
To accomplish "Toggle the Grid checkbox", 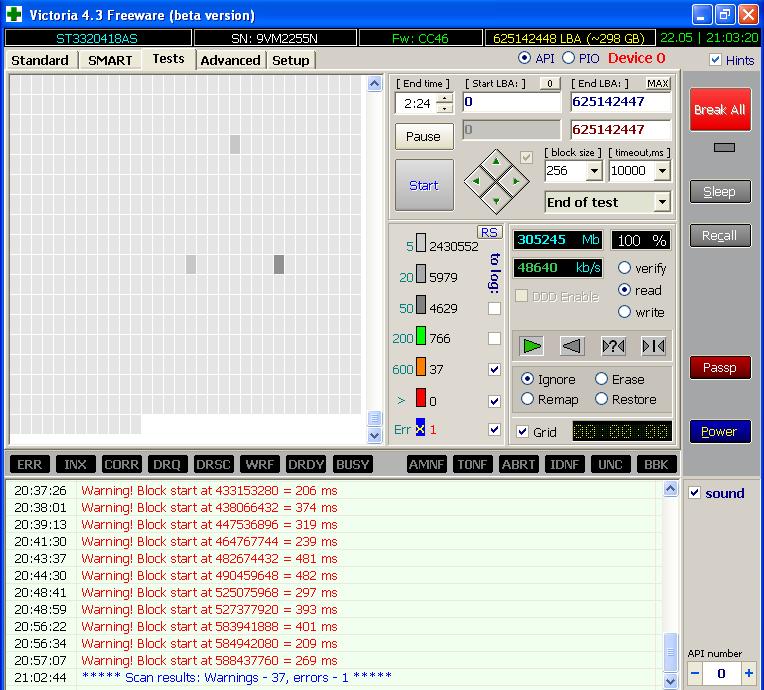I will point(523,431).
